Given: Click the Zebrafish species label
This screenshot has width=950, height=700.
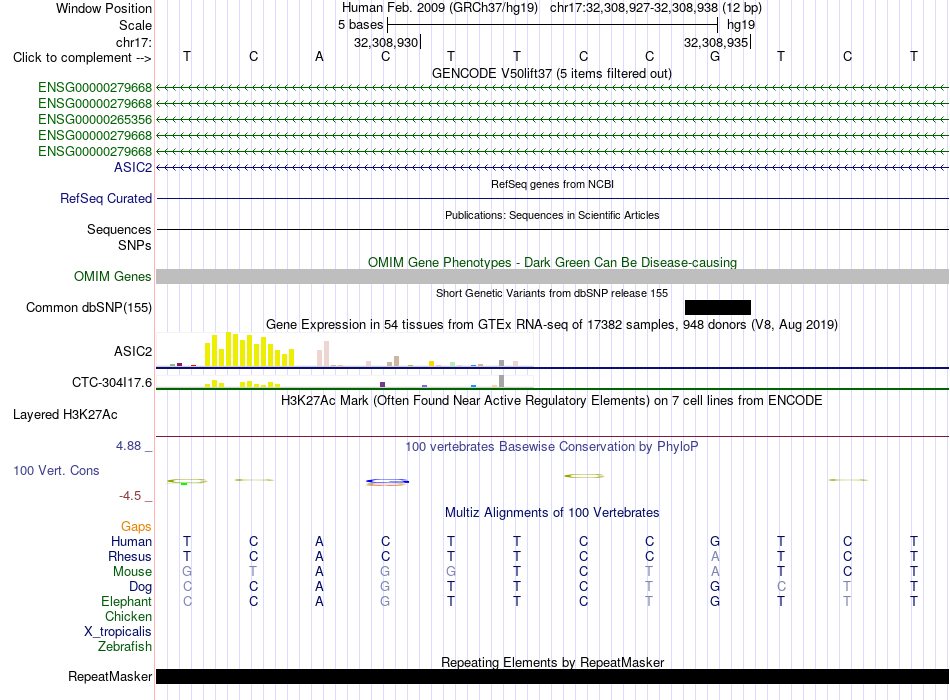Looking at the screenshot, I should click(x=125, y=646).
